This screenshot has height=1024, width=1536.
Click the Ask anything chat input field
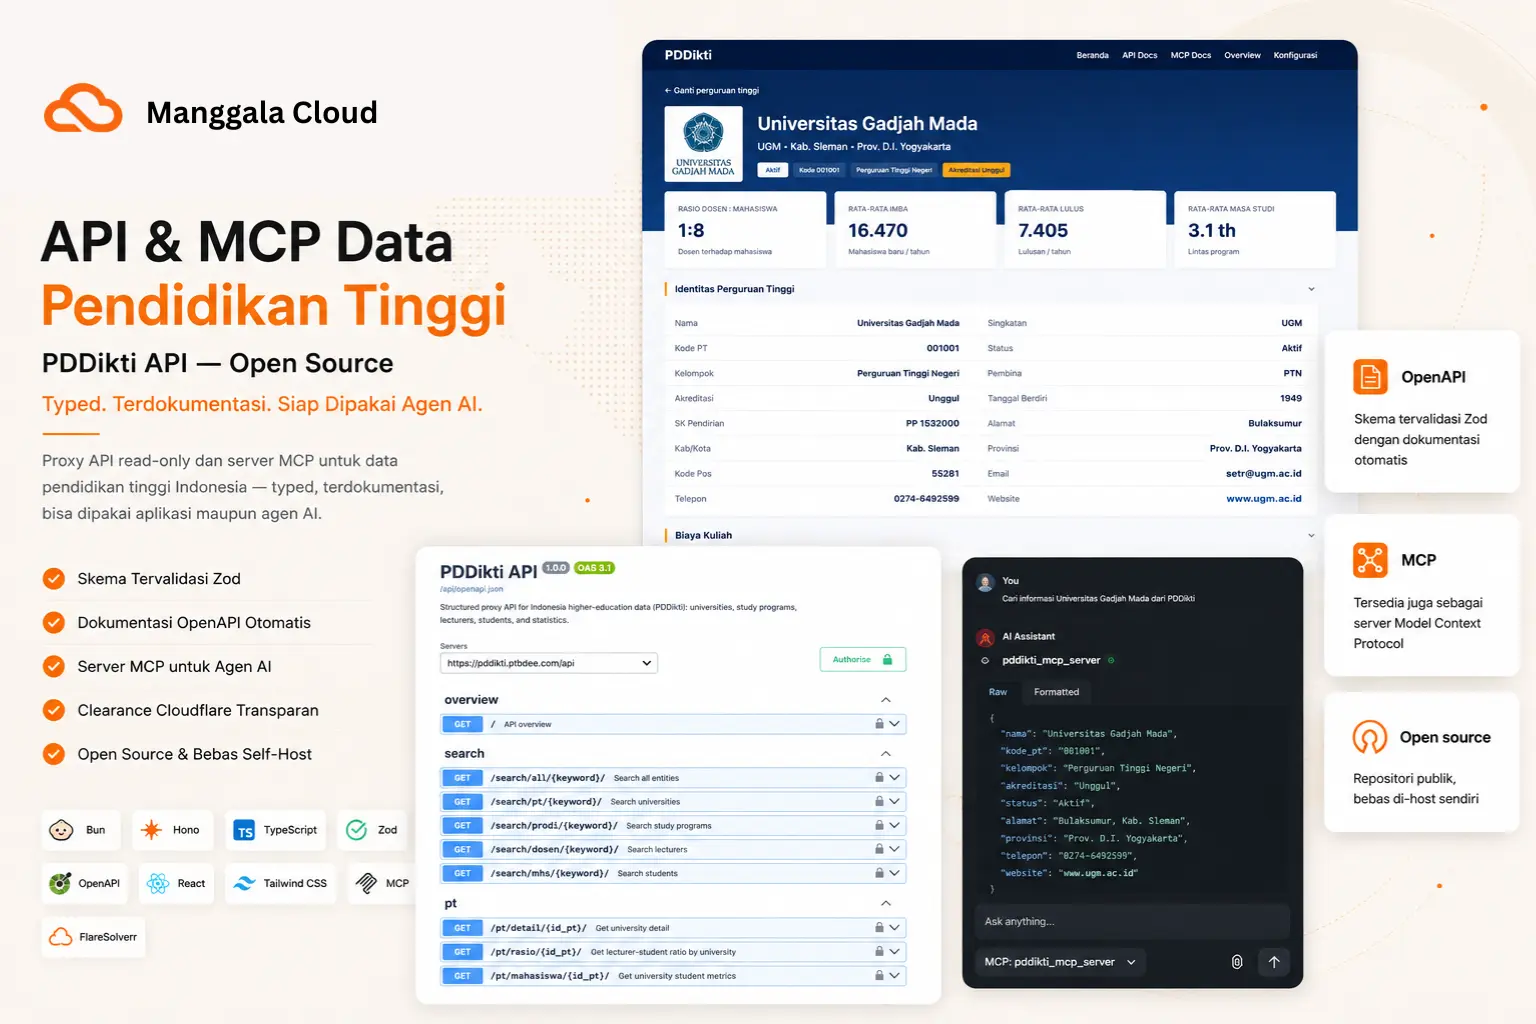[x=1132, y=922]
